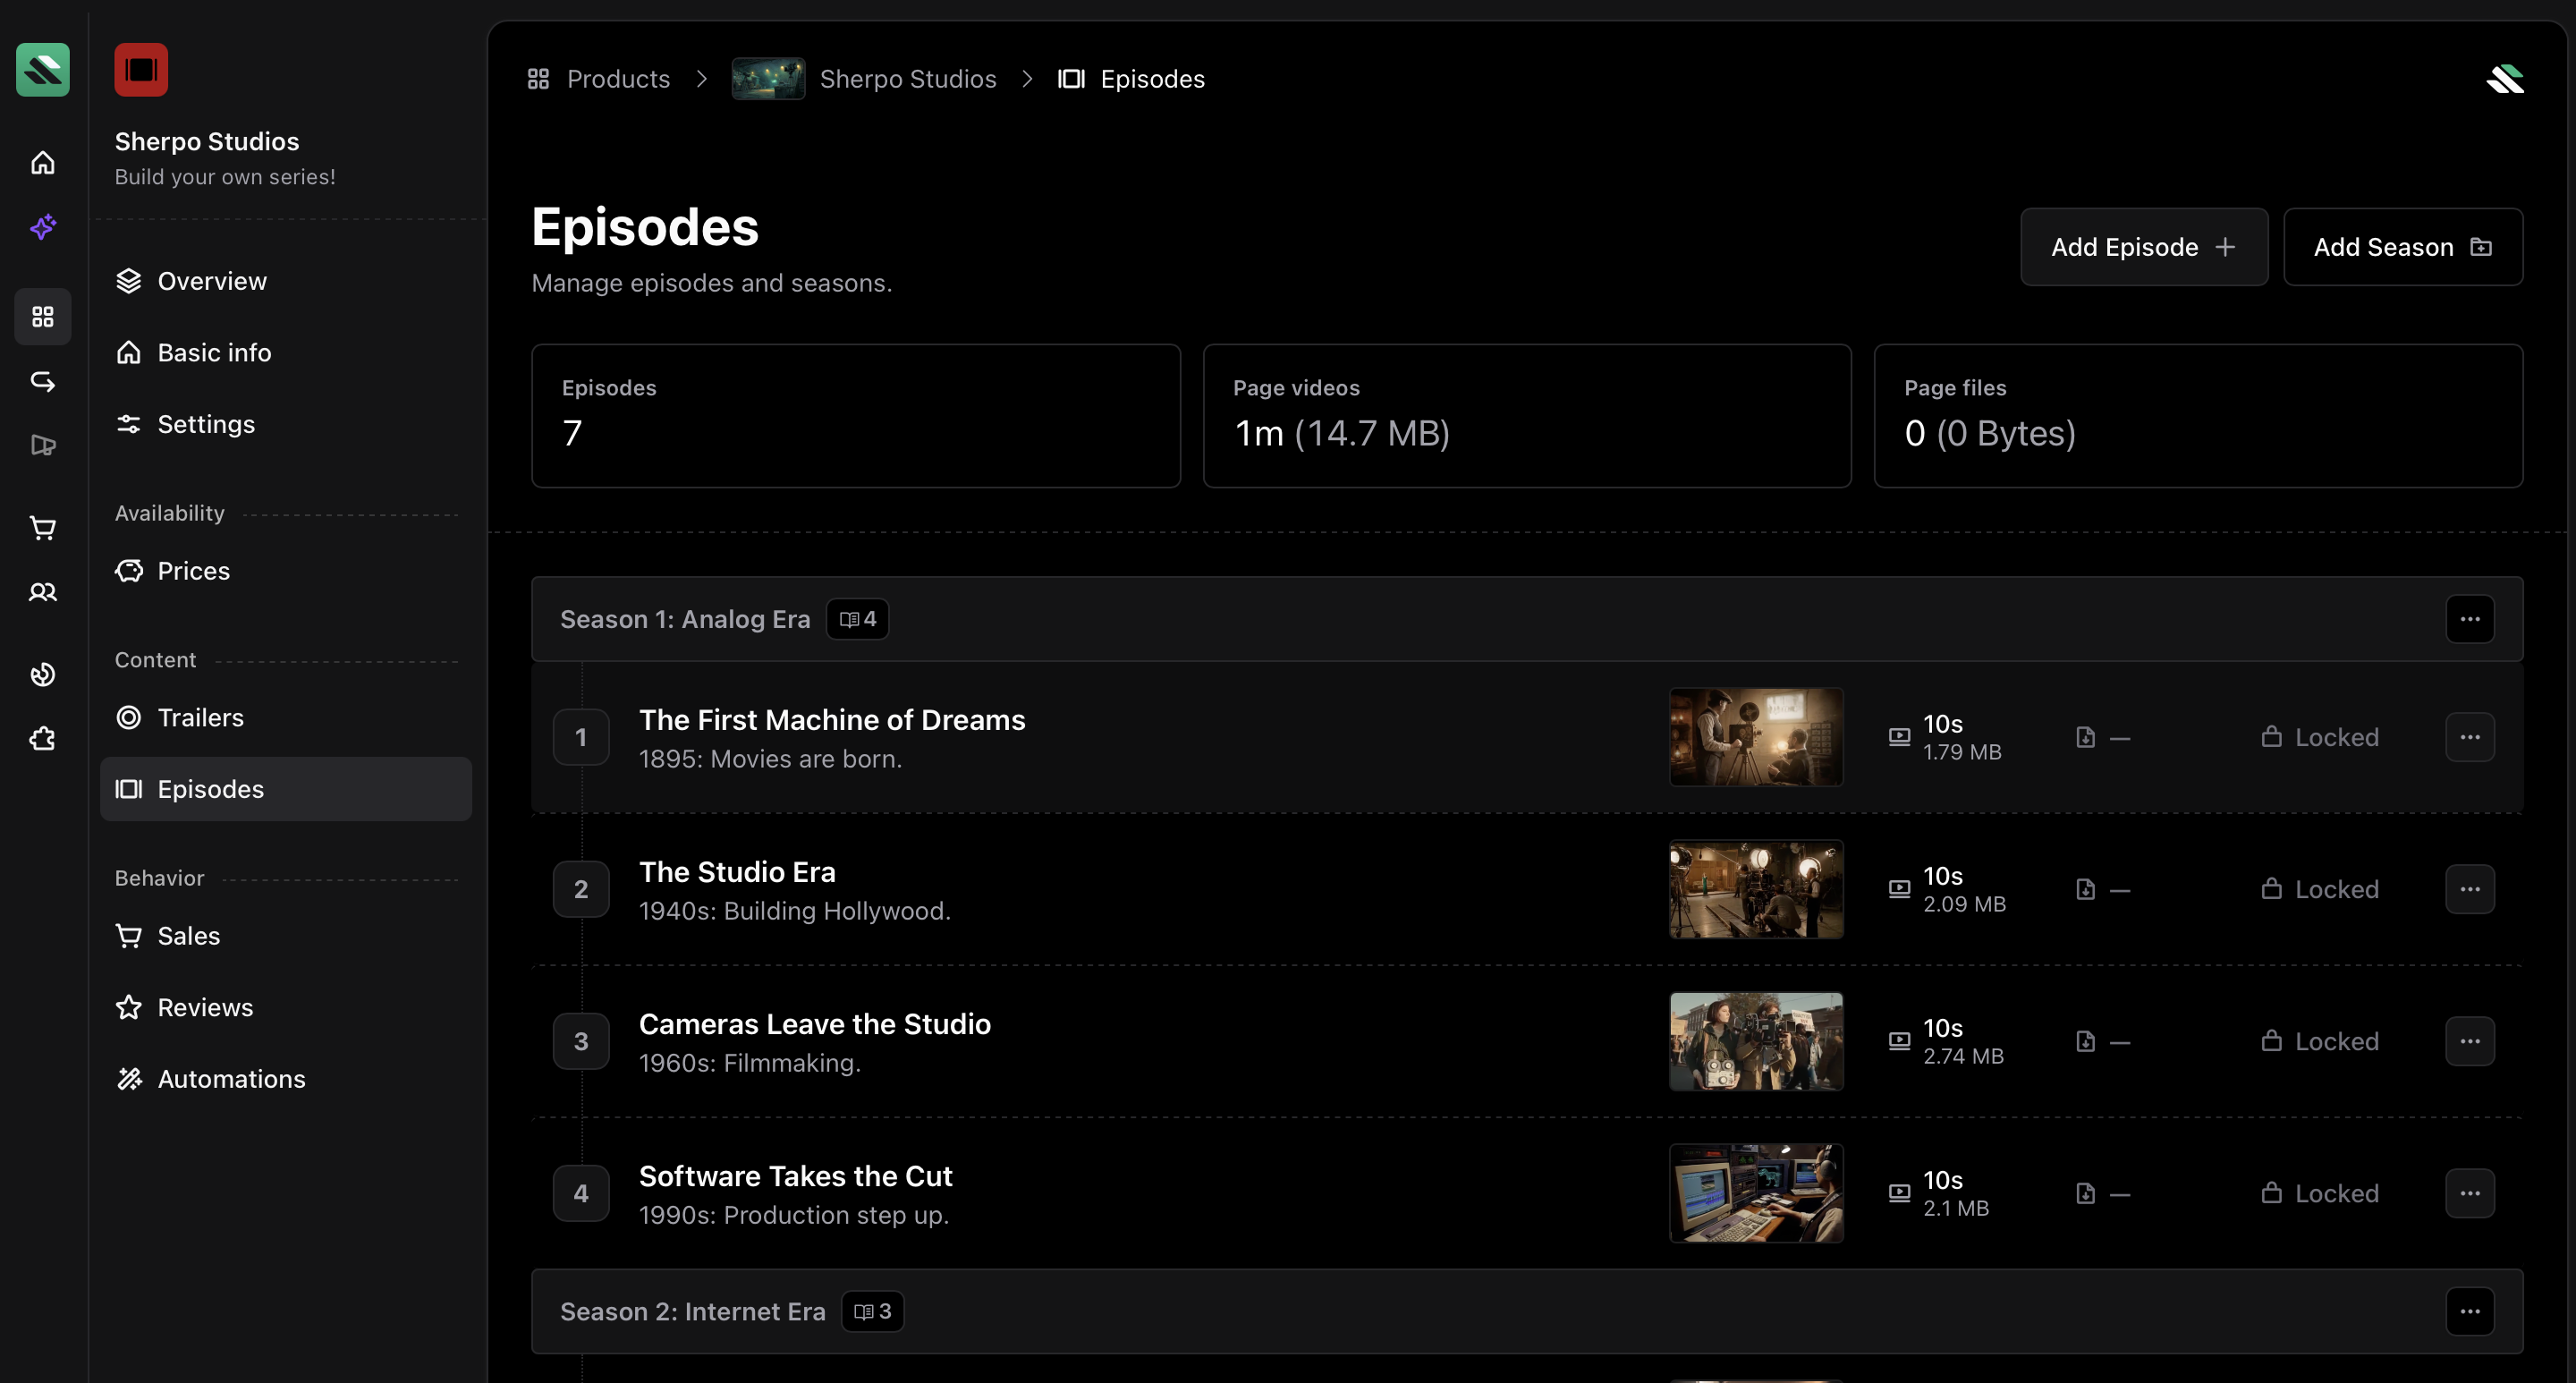Open the puzzle-piece integrations icon
This screenshot has width=2576, height=1383.
42,738
